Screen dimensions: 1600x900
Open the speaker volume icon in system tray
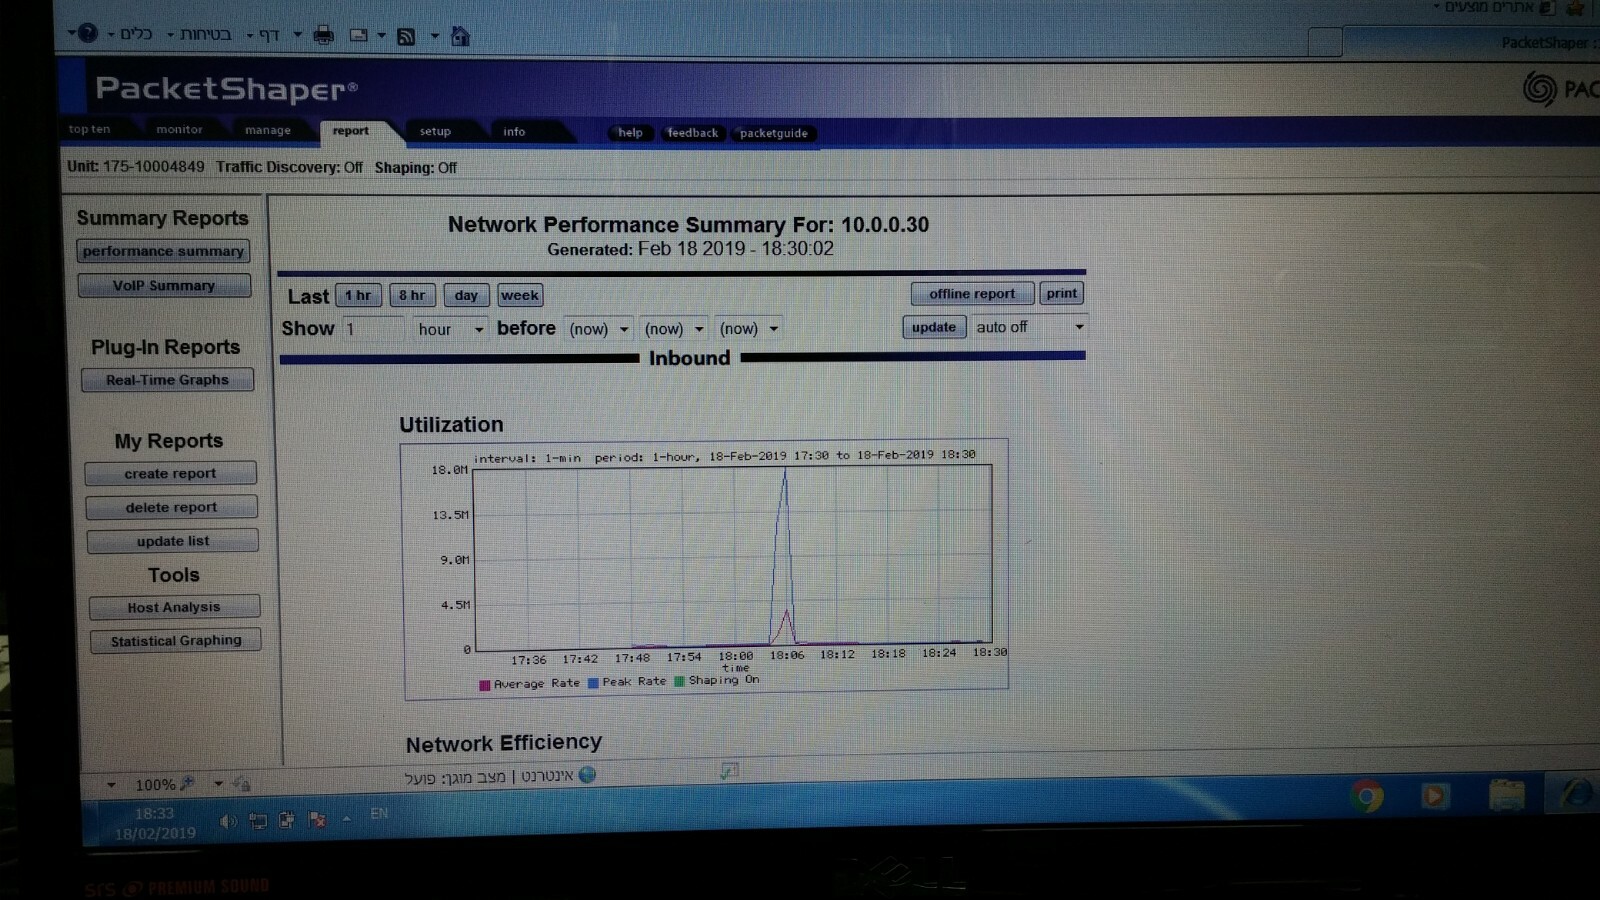tap(226, 820)
